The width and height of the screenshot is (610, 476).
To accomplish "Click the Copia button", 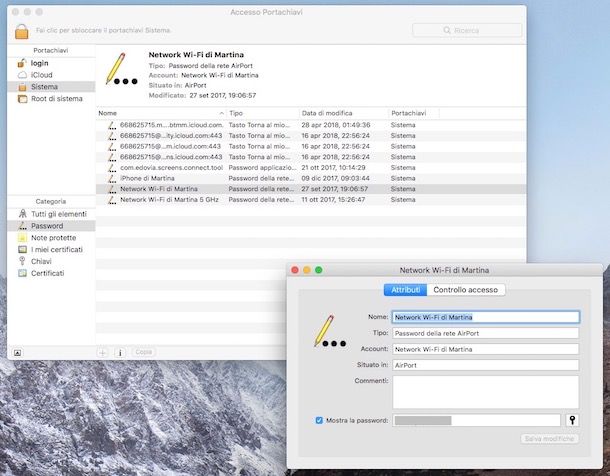I will tap(144, 352).
